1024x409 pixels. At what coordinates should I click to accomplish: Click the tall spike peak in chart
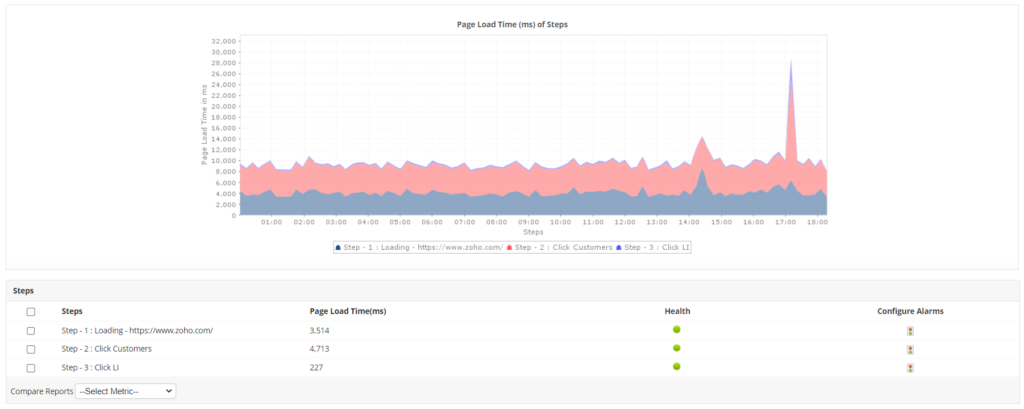[x=791, y=62]
